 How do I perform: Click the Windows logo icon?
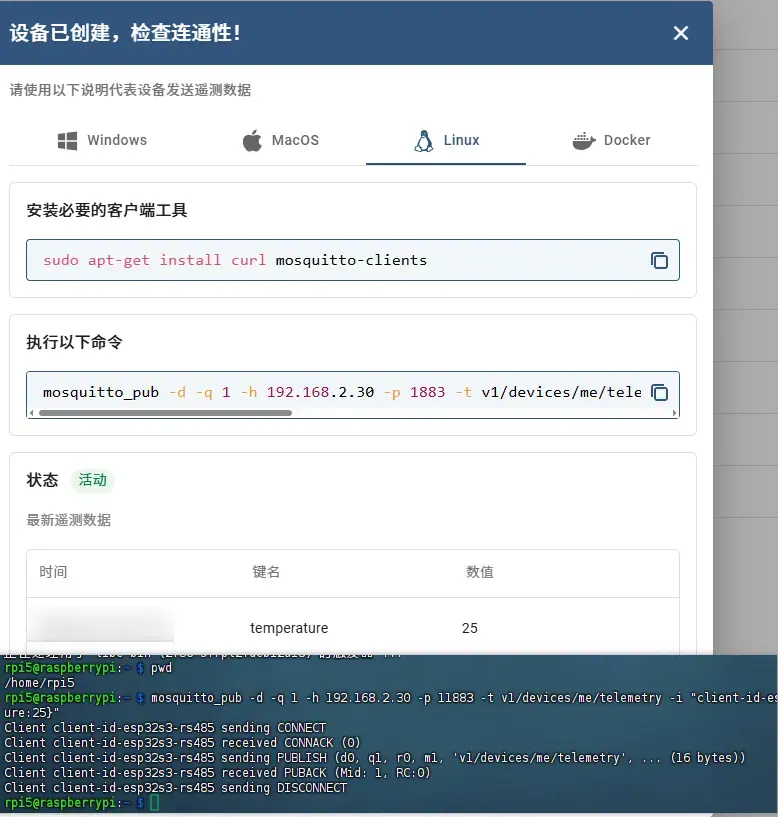coord(67,141)
